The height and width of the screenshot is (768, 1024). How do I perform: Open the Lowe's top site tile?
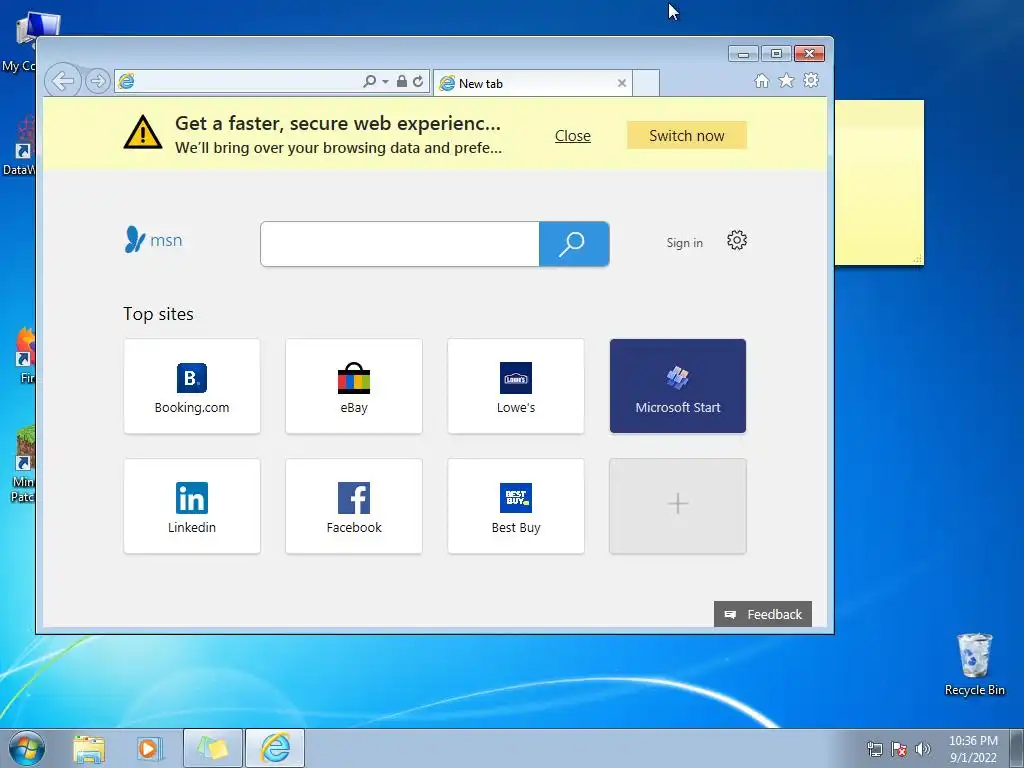516,386
